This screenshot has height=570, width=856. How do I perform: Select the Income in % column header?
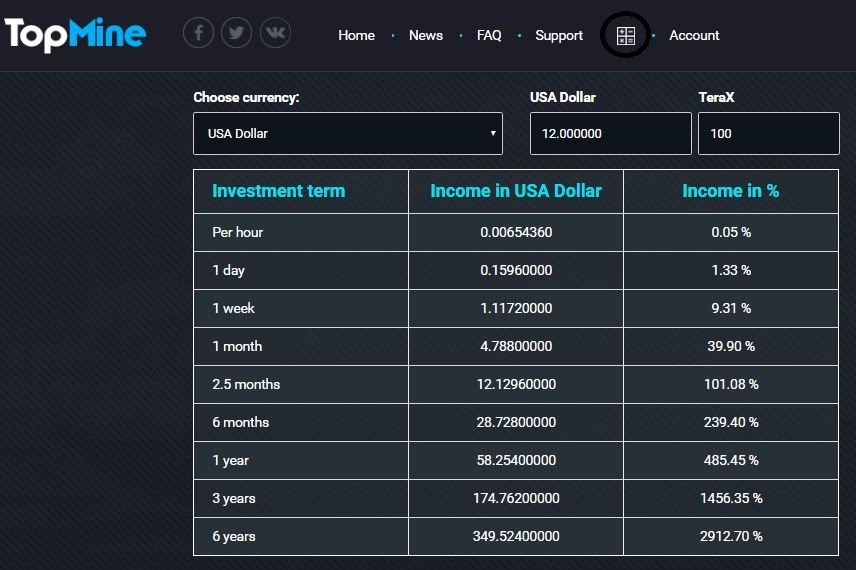(730, 191)
